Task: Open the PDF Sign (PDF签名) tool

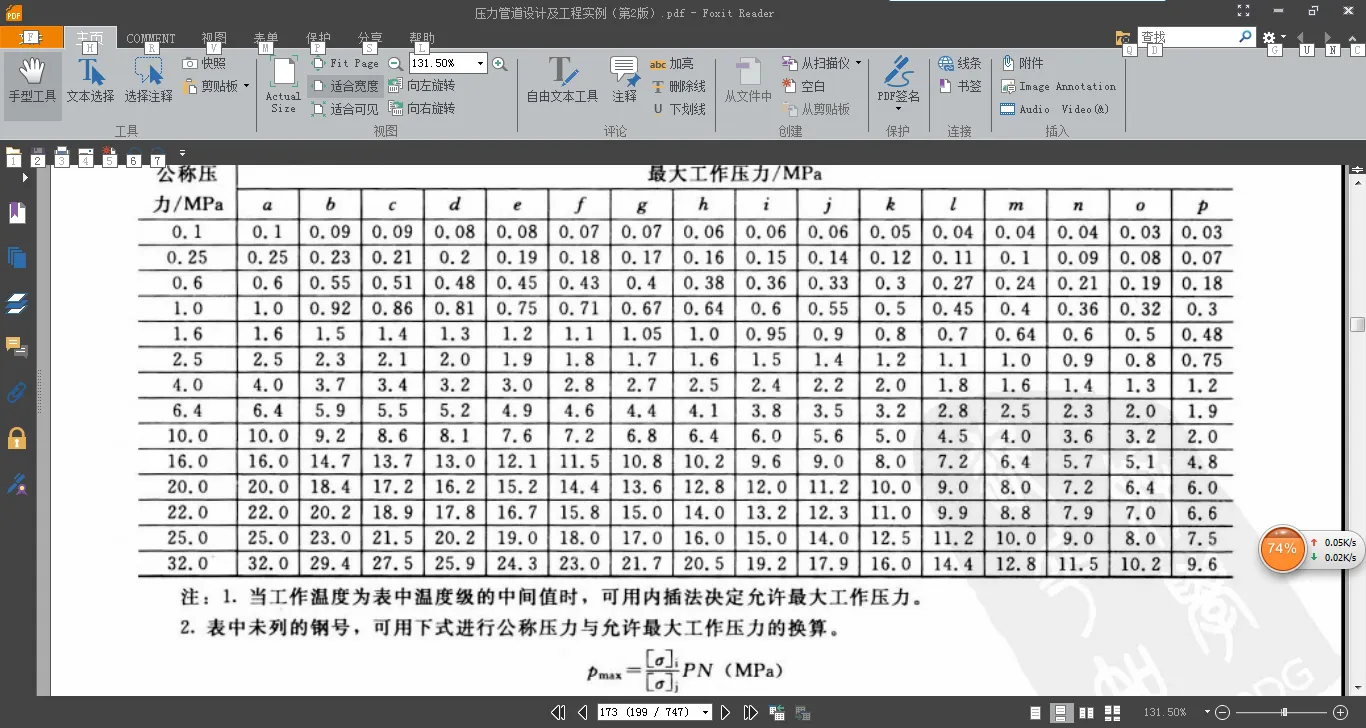Action: (898, 81)
